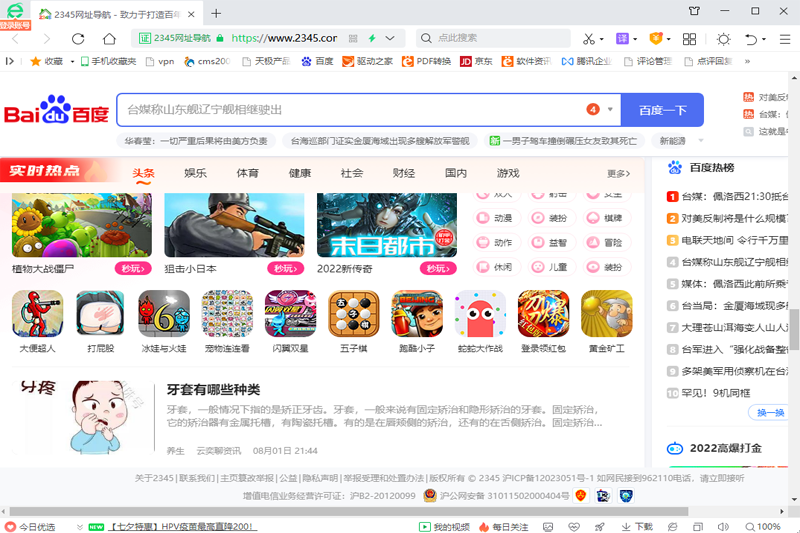Click the undo restore tab icon
Viewport: 800px width, 533px height.
(751, 39)
